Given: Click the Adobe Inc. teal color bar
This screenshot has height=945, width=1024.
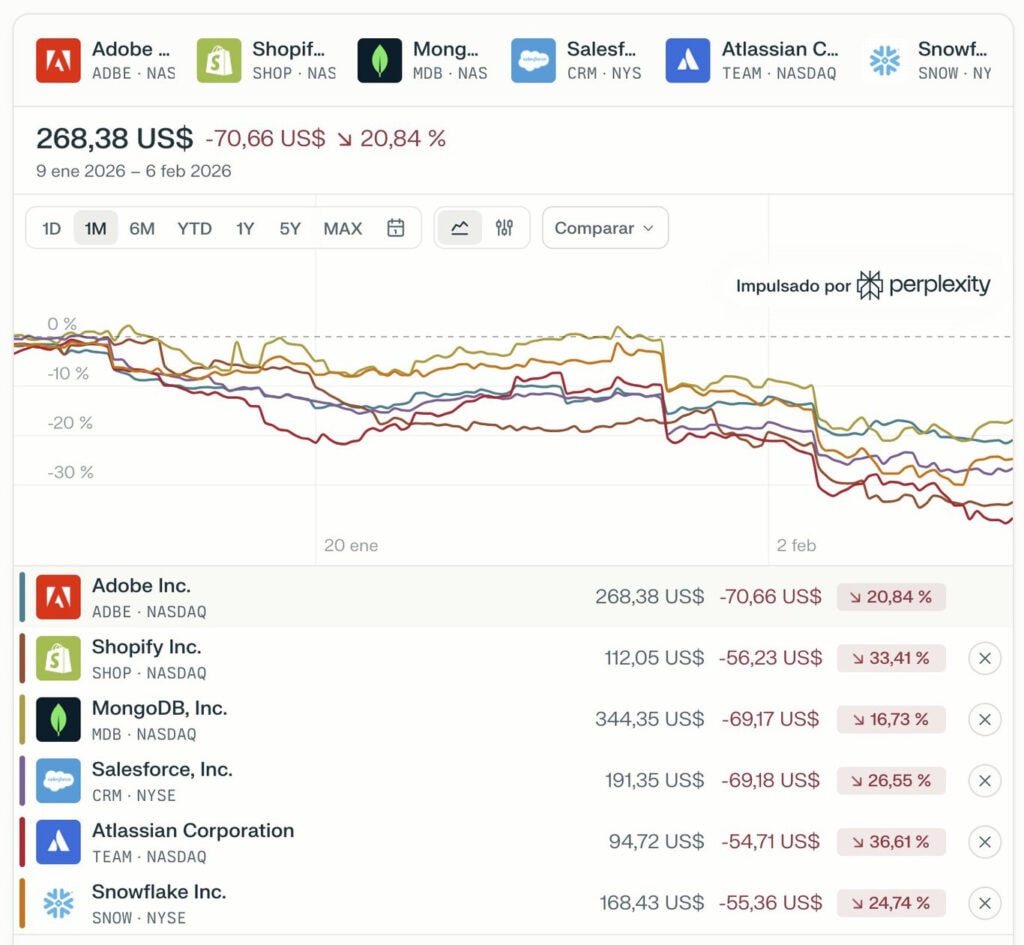Looking at the screenshot, I should 22,597.
